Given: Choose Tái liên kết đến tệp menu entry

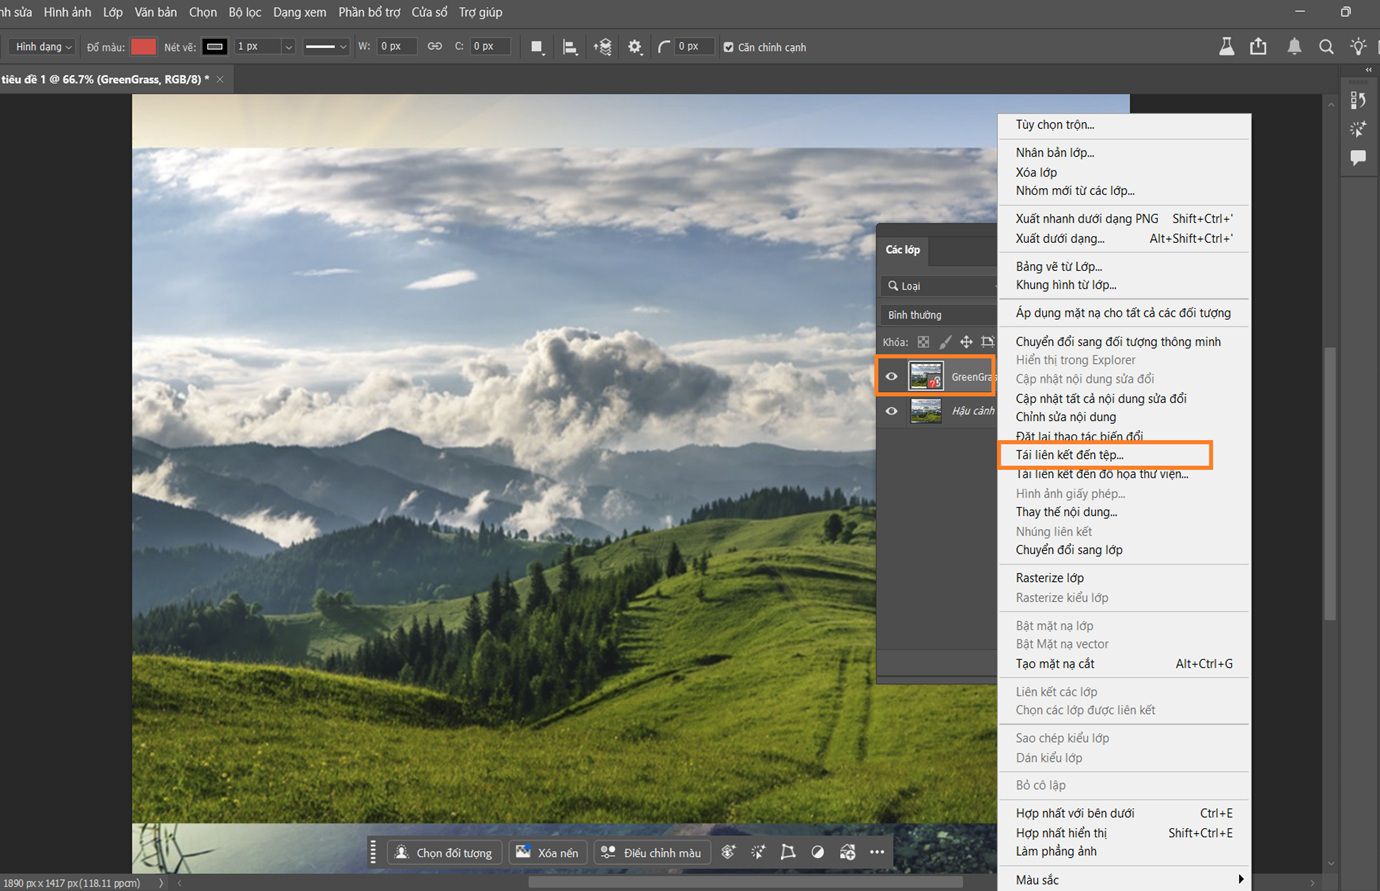Looking at the screenshot, I should coord(1070,455).
